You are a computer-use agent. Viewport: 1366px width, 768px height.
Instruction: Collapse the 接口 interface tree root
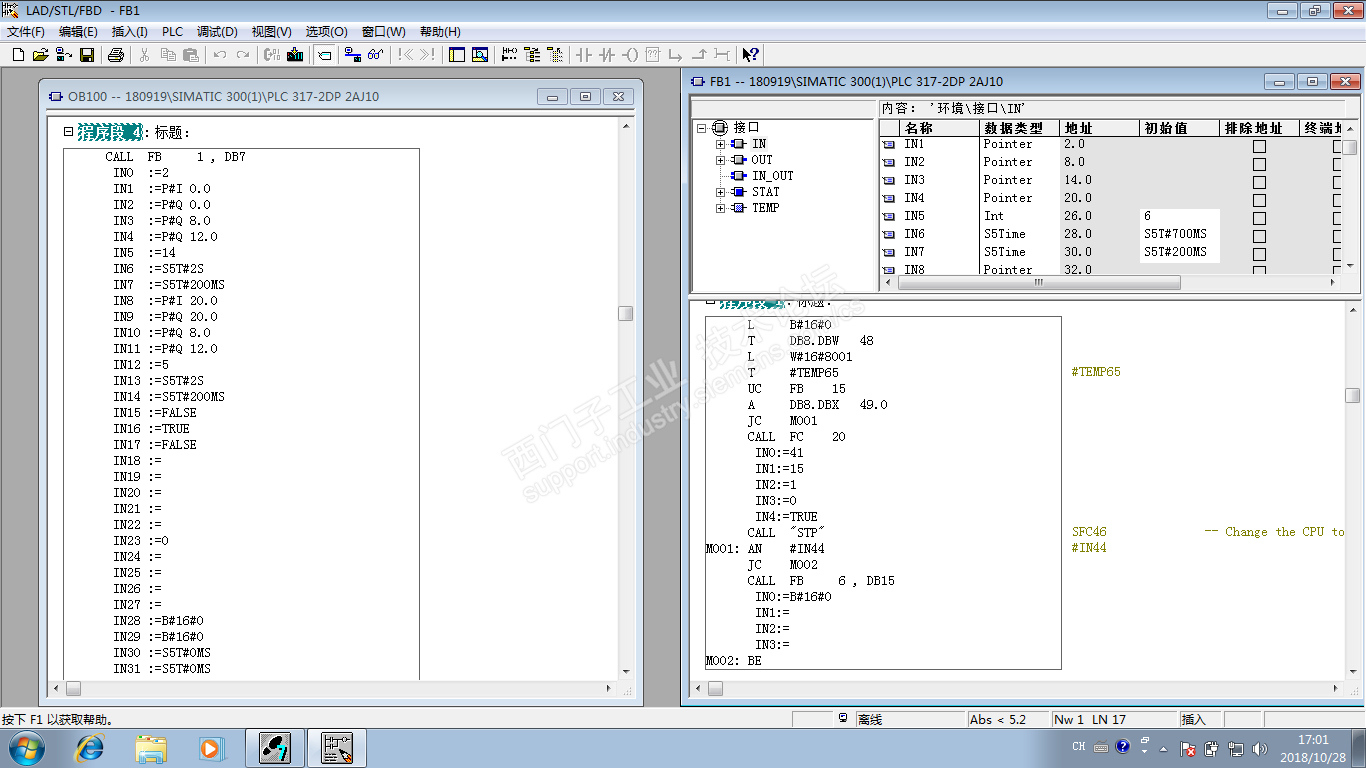pyautogui.click(x=703, y=128)
